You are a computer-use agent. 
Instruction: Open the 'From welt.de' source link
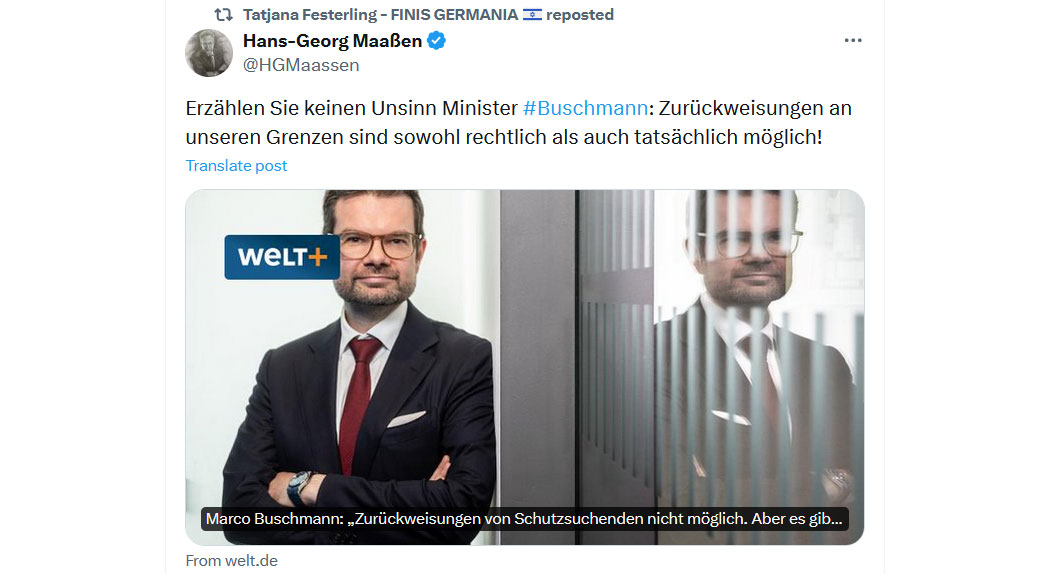pyautogui.click(x=232, y=561)
